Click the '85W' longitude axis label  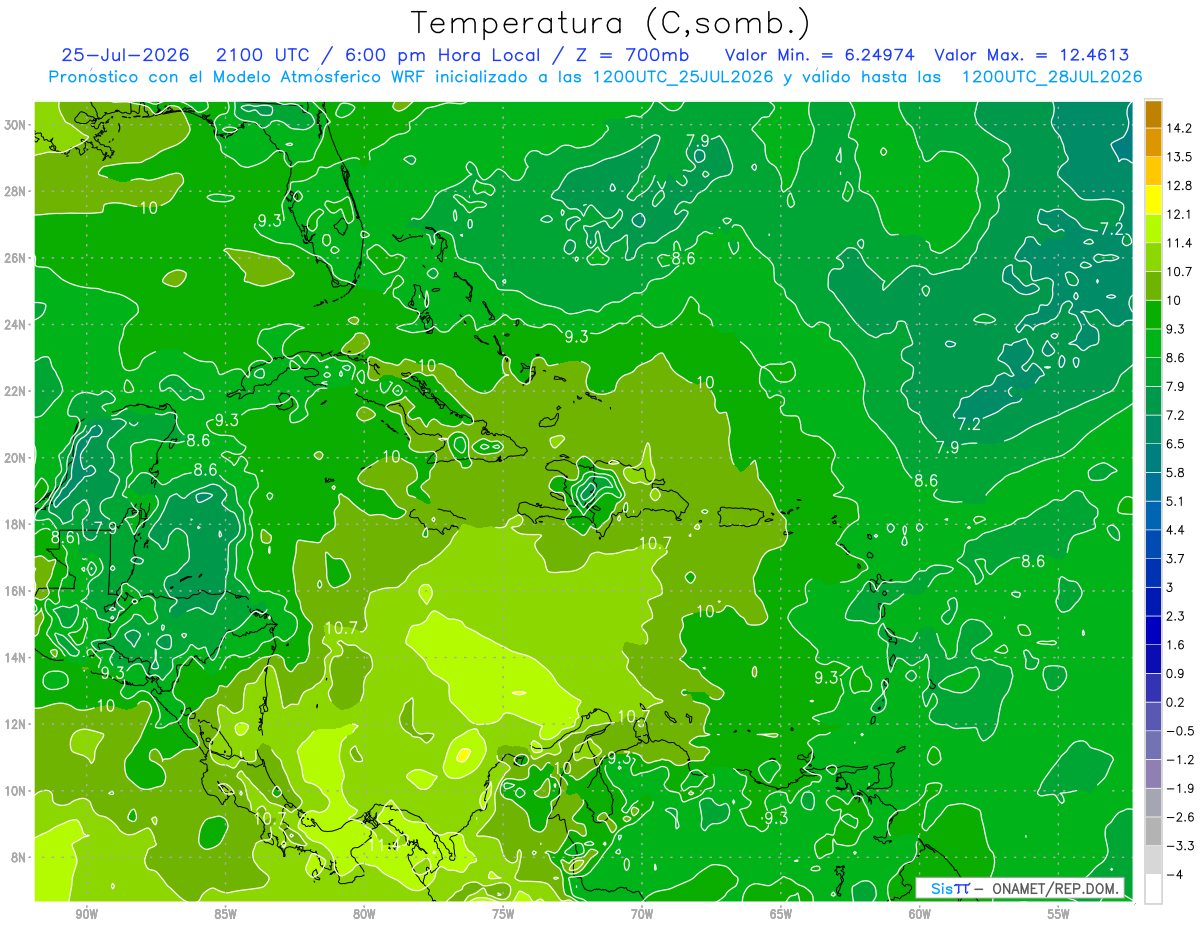[x=225, y=914]
